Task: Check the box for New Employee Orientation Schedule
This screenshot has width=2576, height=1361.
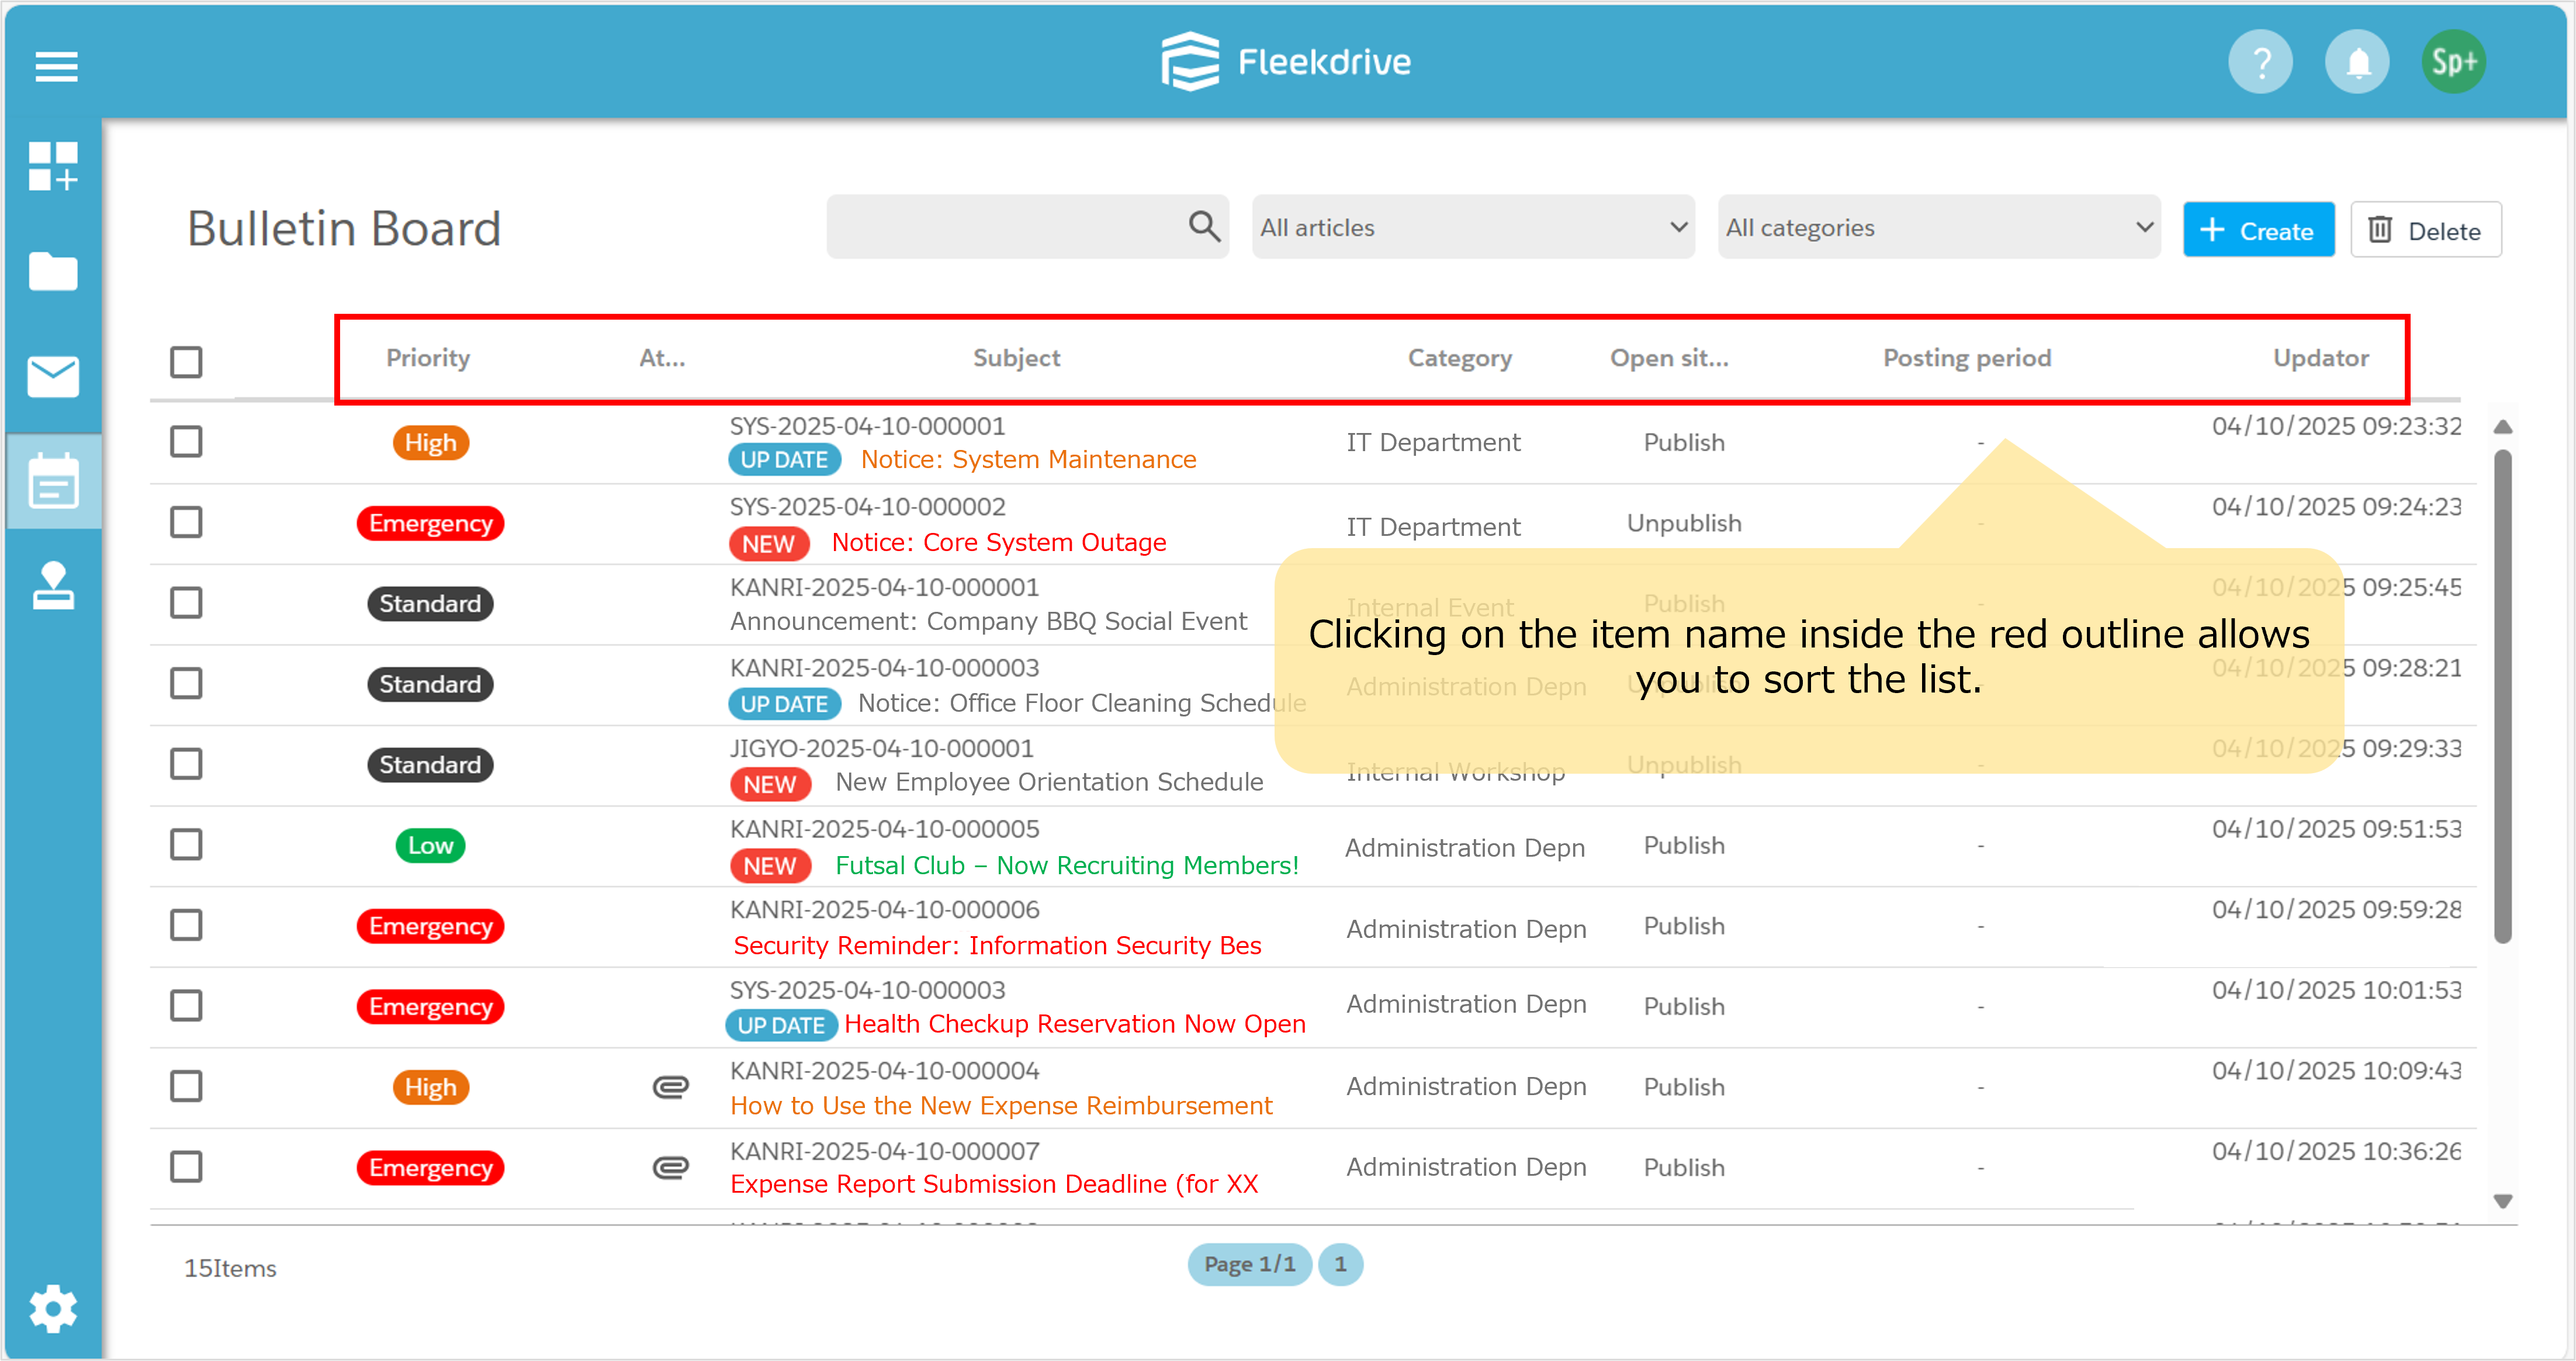Action: coord(186,764)
